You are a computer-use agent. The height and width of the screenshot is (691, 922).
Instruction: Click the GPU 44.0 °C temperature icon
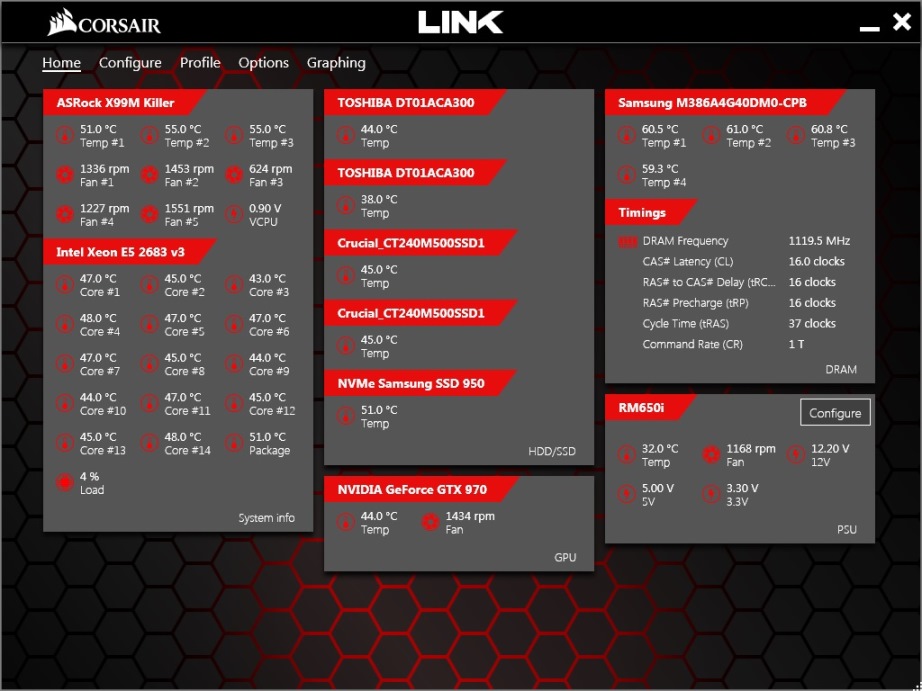[346, 522]
